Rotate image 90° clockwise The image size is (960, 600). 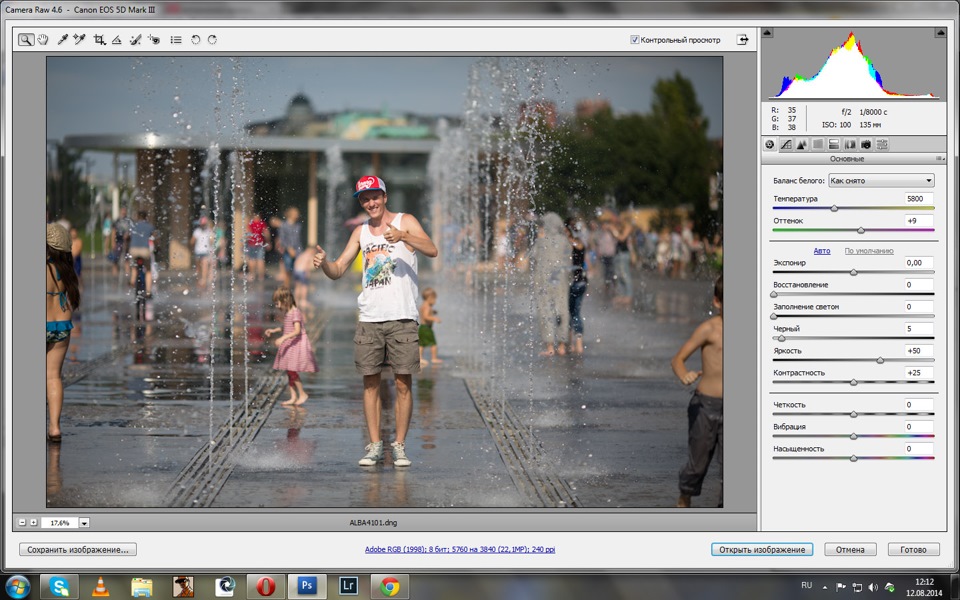click(x=212, y=40)
